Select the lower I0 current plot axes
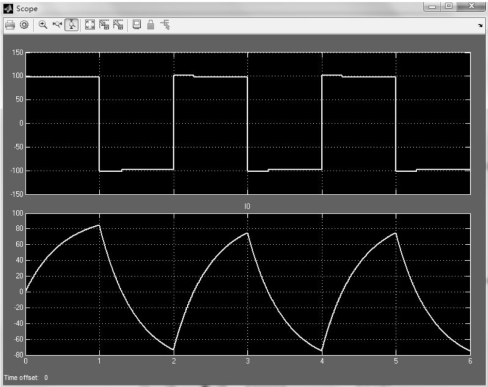488x387 pixels. coord(248,284)
